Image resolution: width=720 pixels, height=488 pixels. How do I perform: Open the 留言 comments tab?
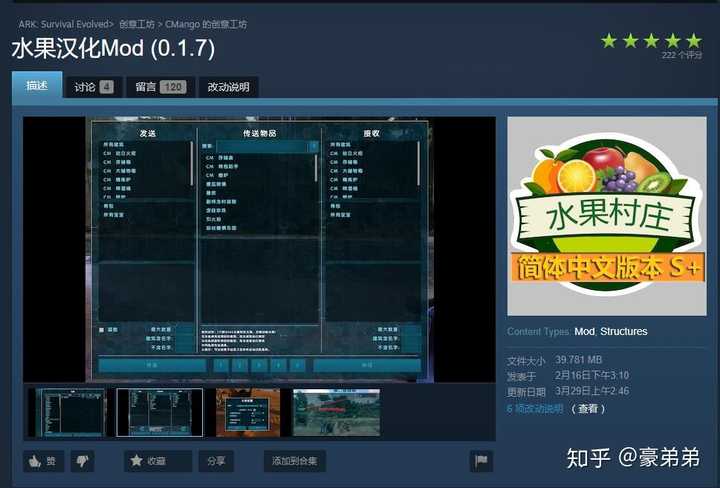coord(161,87)
